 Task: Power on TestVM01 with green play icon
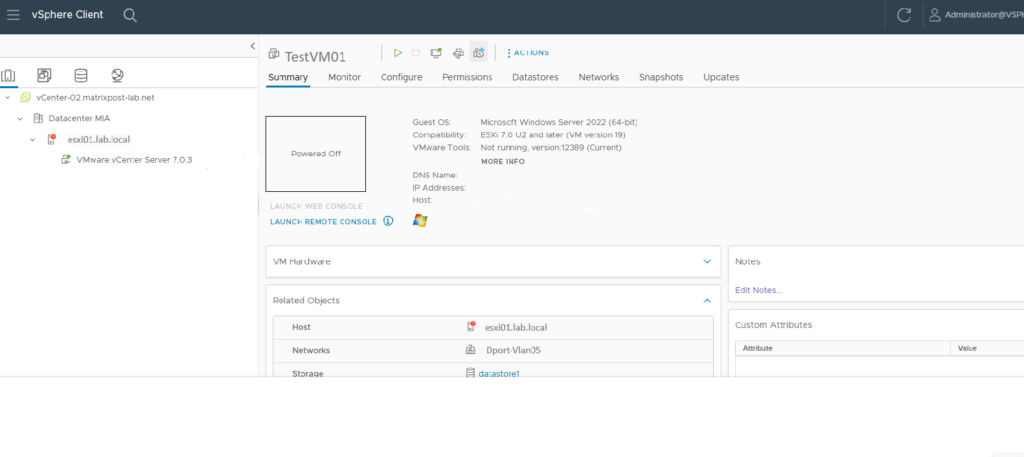point(397,53)
